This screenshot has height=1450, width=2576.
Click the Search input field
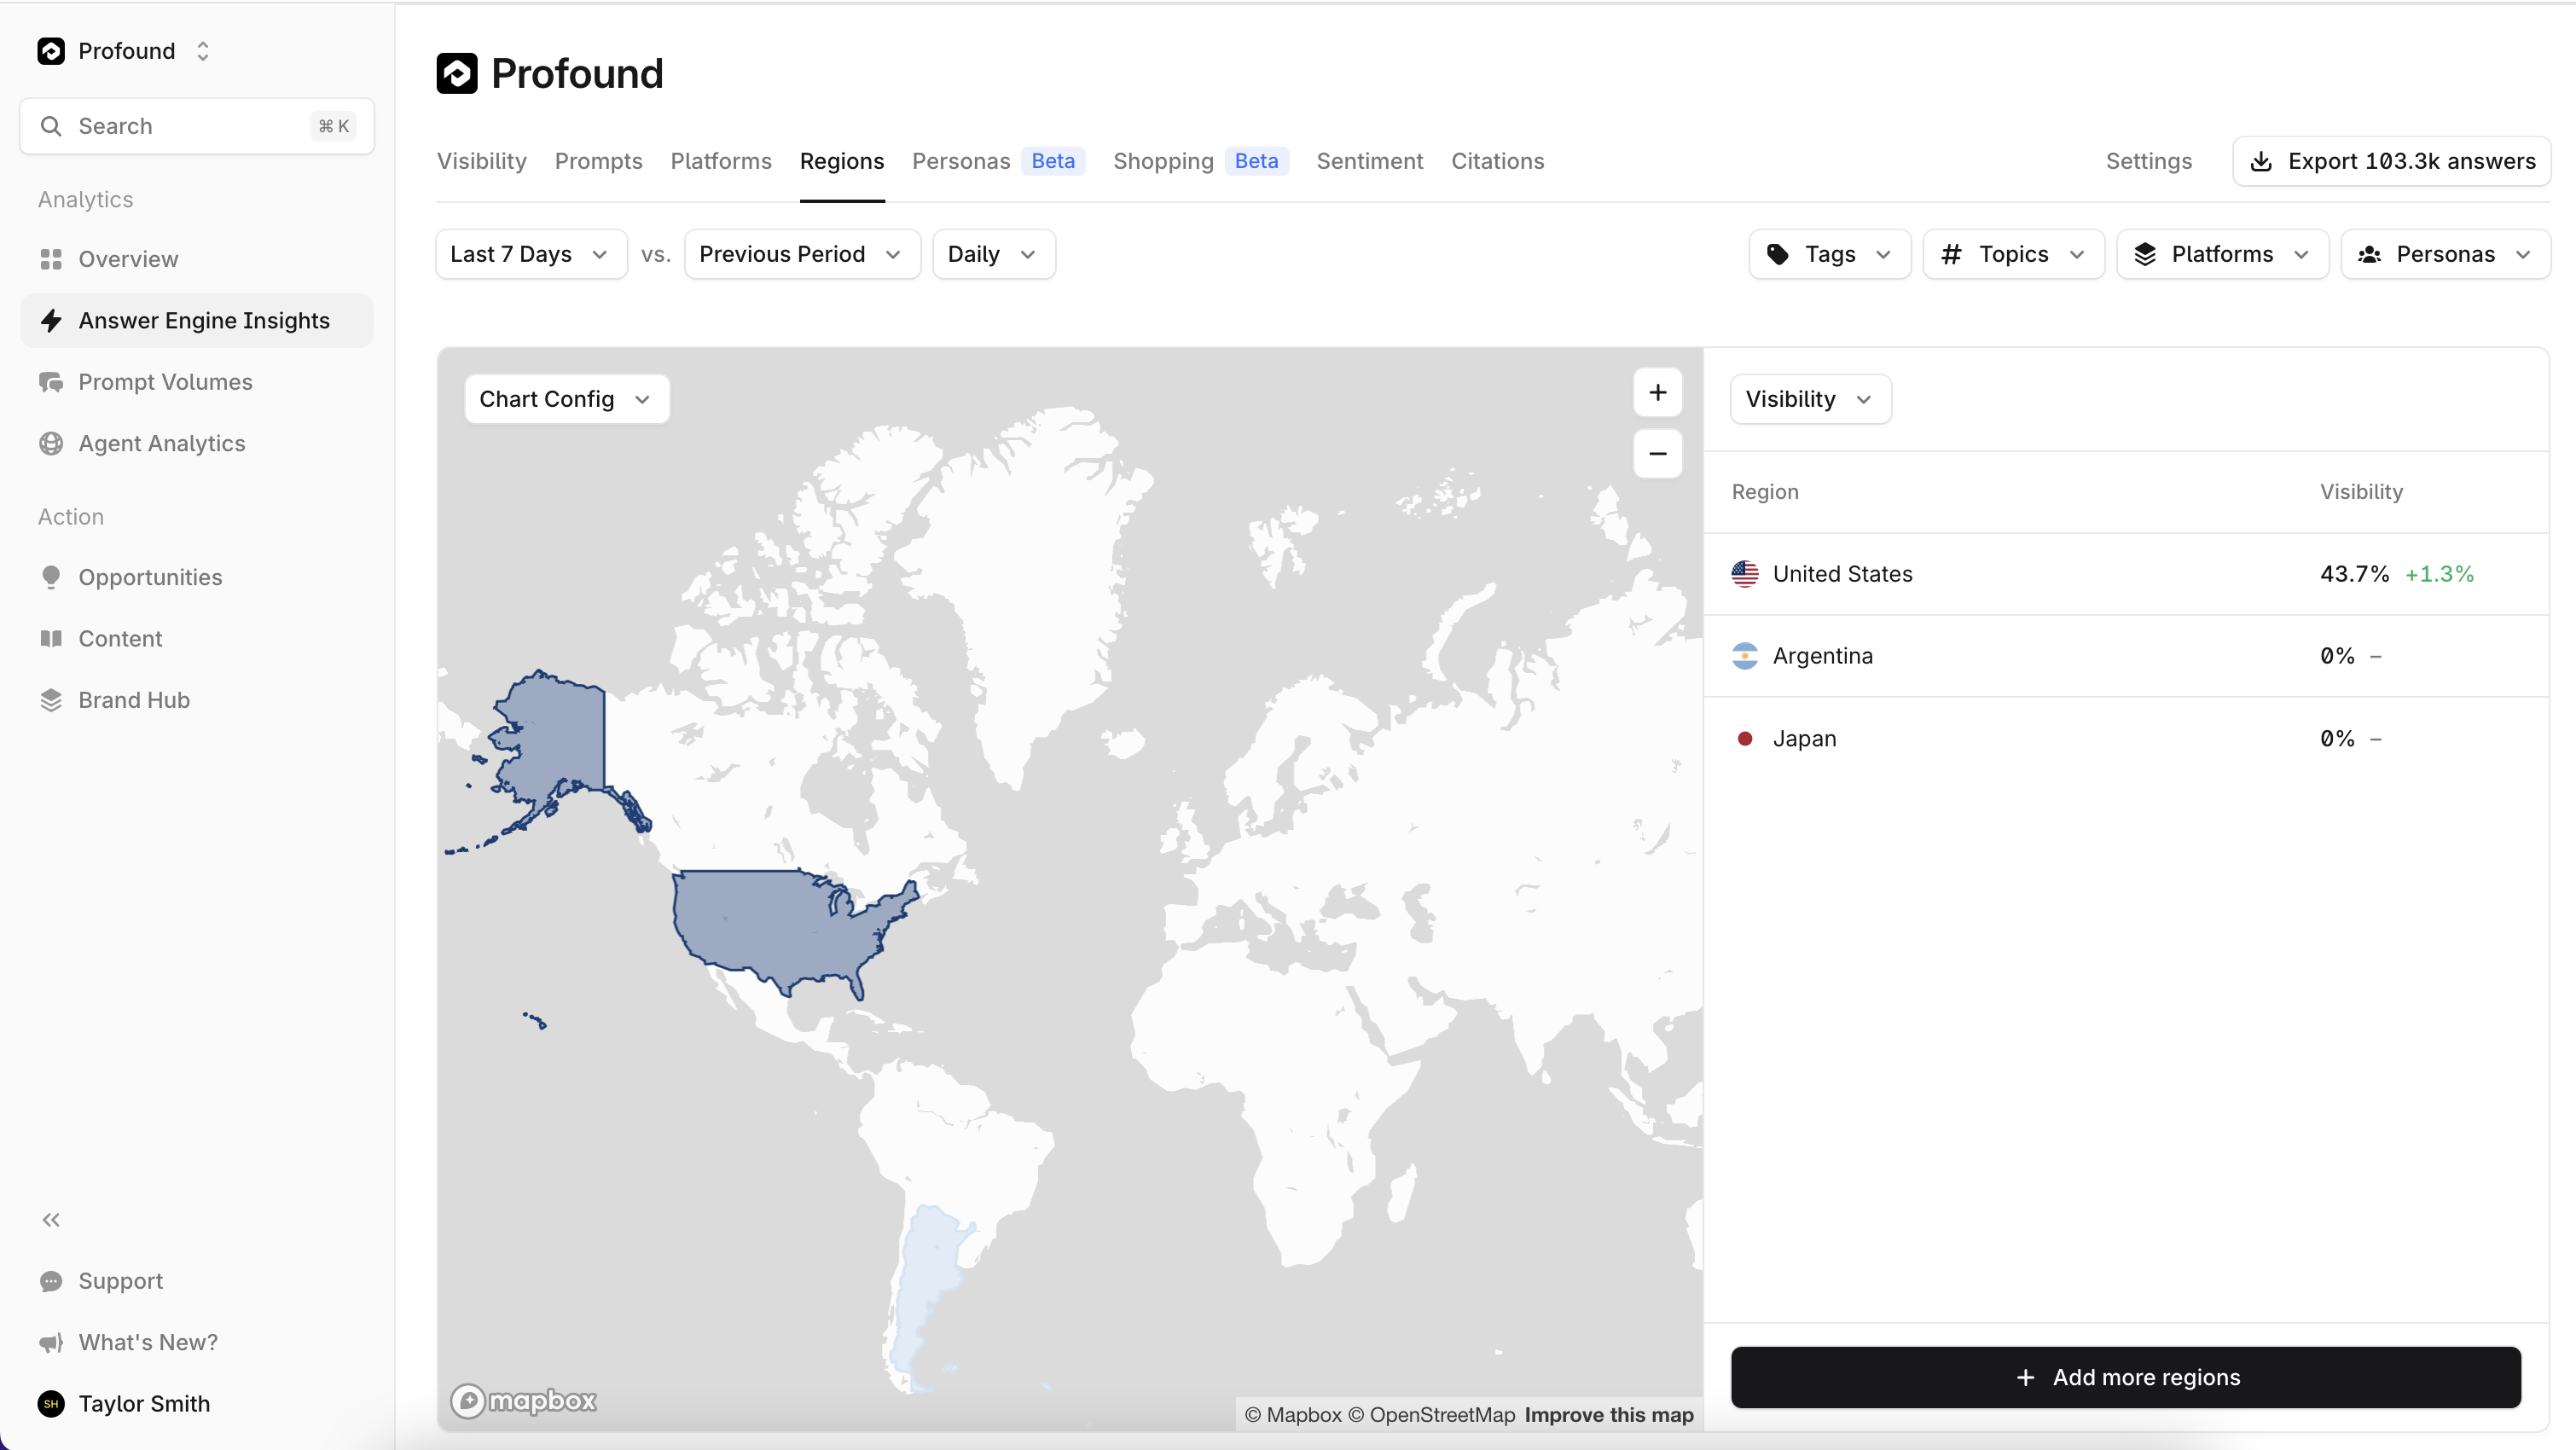196,126
